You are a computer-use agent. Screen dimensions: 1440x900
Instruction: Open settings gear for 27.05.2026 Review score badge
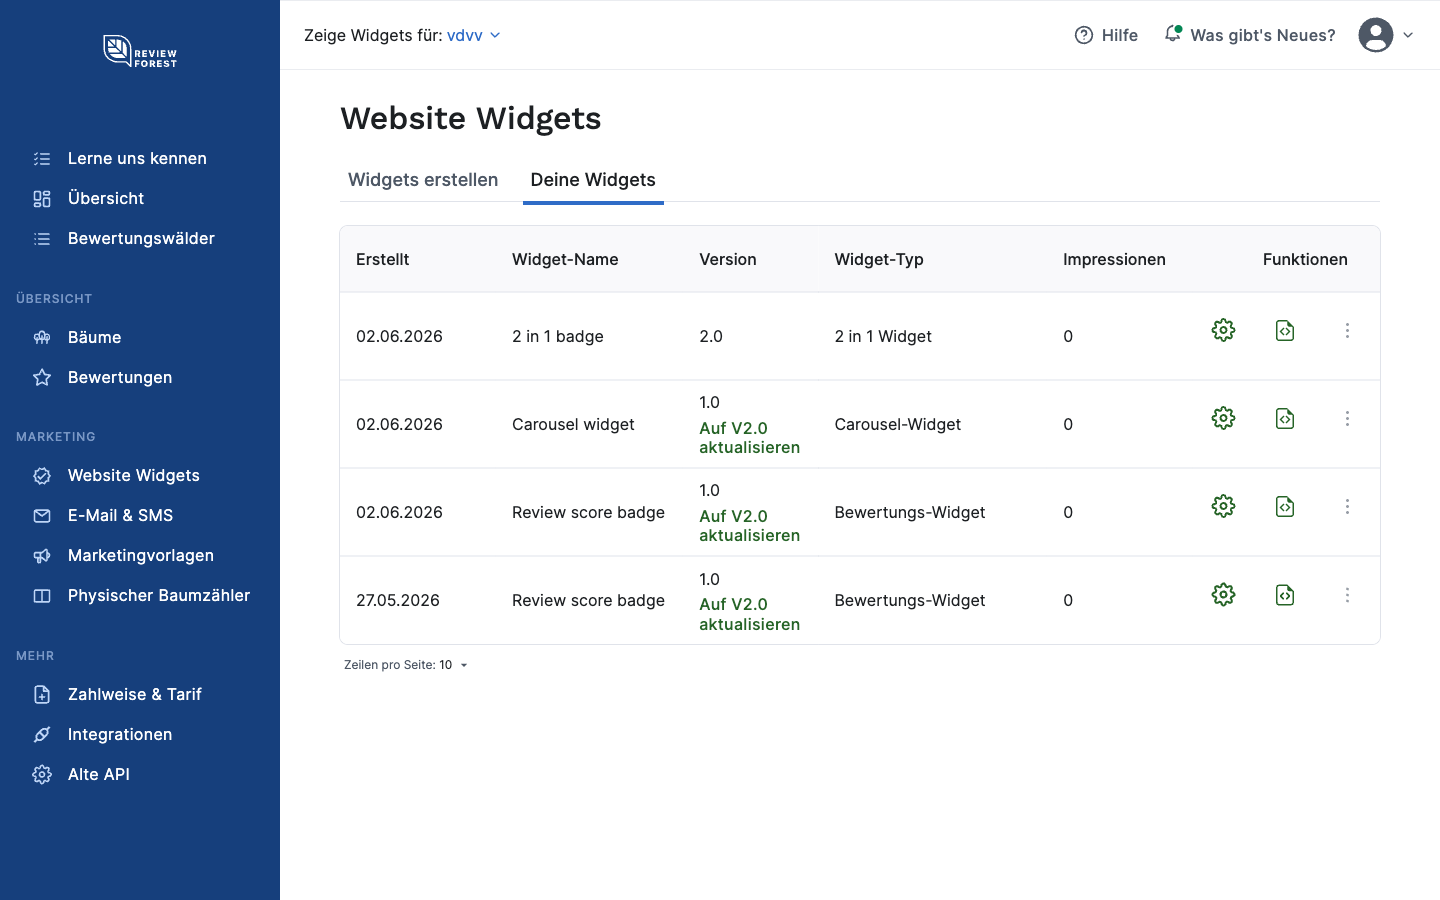coord(1223,595)
